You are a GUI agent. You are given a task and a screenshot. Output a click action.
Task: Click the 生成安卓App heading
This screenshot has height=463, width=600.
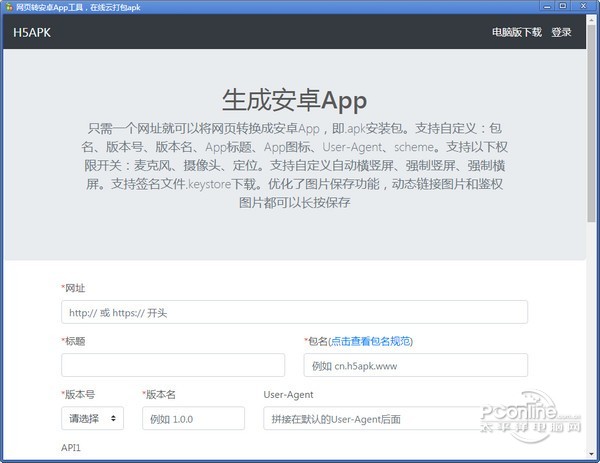pos(294,100)
